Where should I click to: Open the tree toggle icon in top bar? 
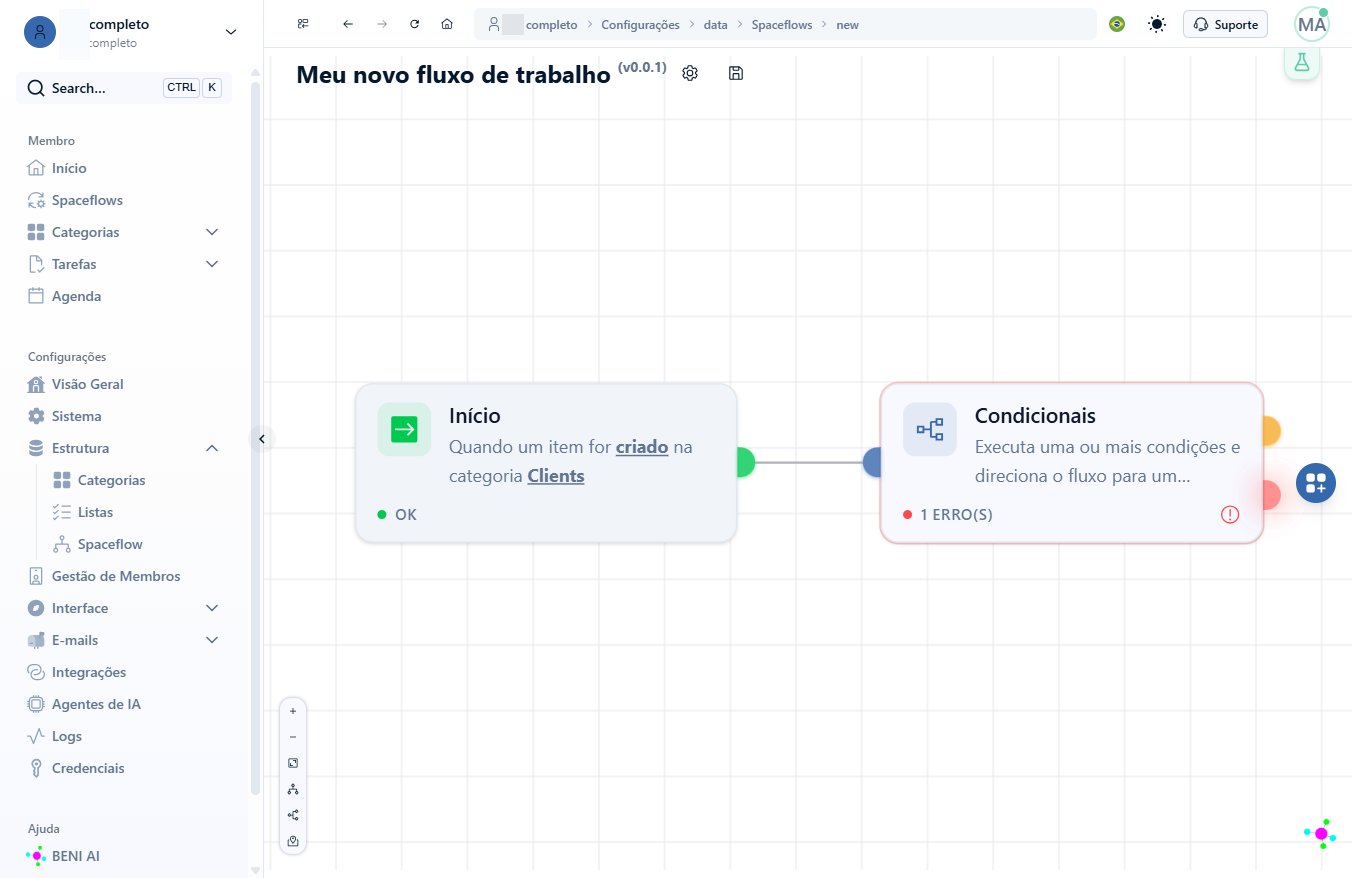click(303, 24)
